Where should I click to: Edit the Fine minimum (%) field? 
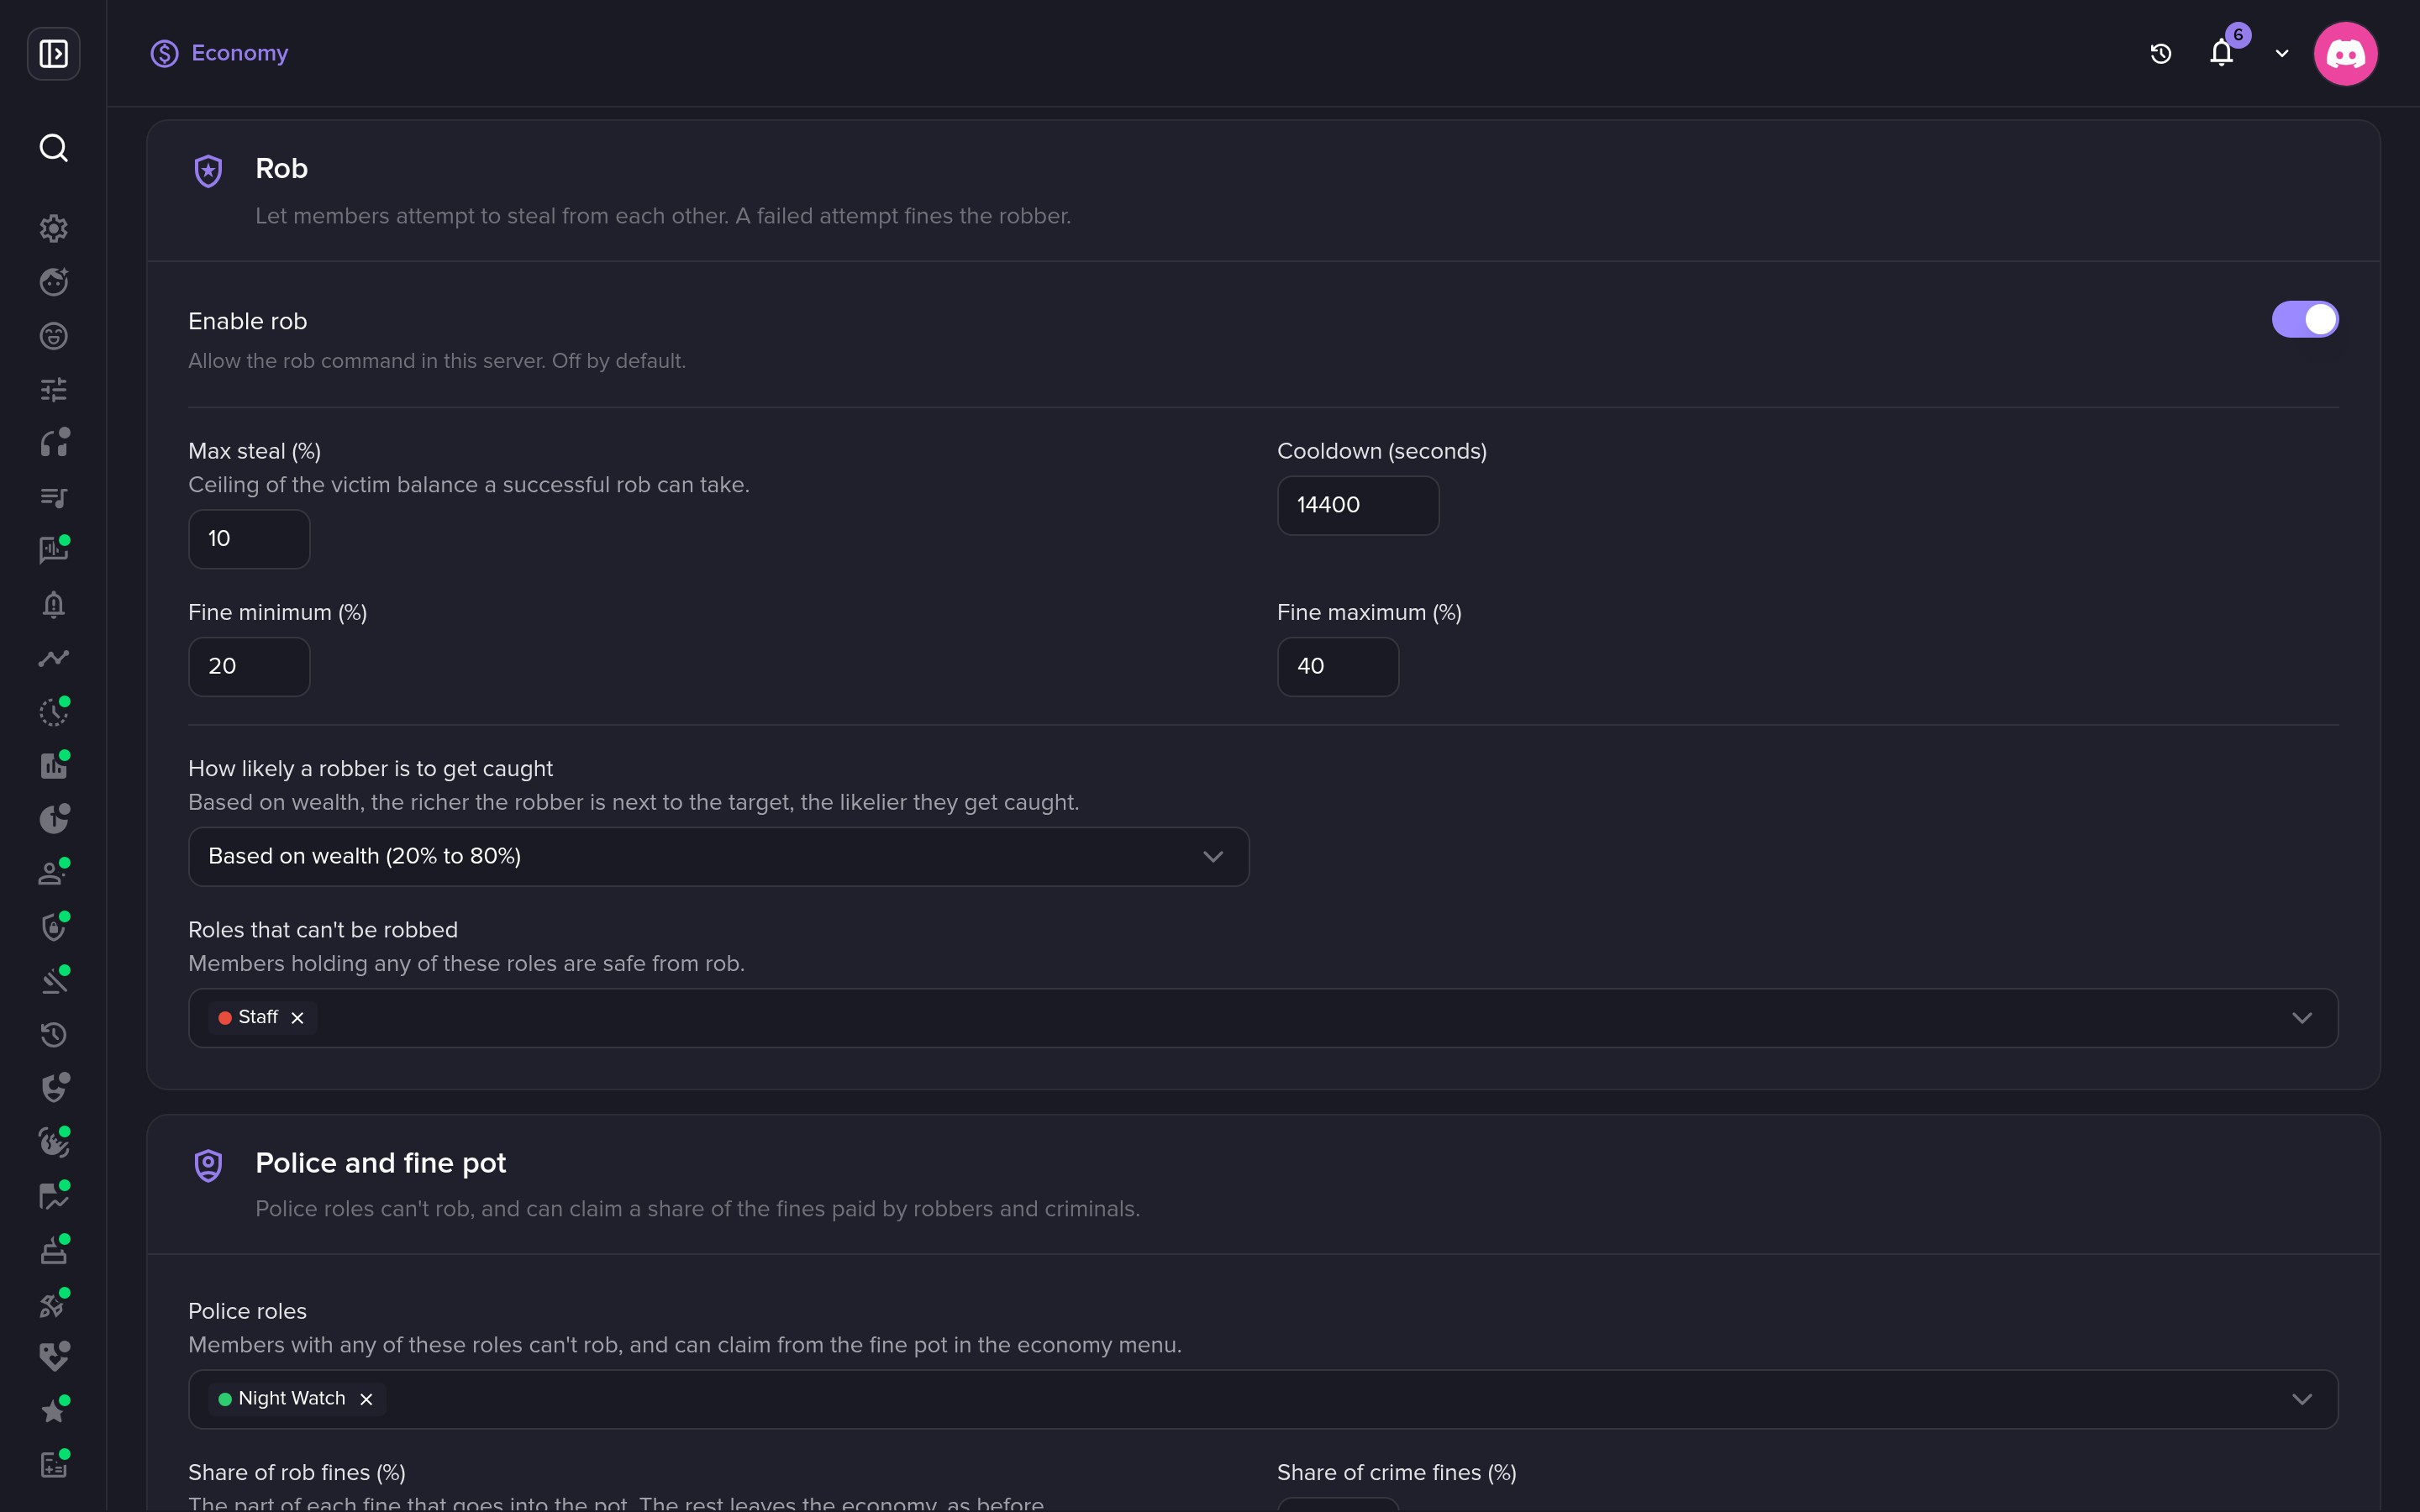click(x=249, y=667)
